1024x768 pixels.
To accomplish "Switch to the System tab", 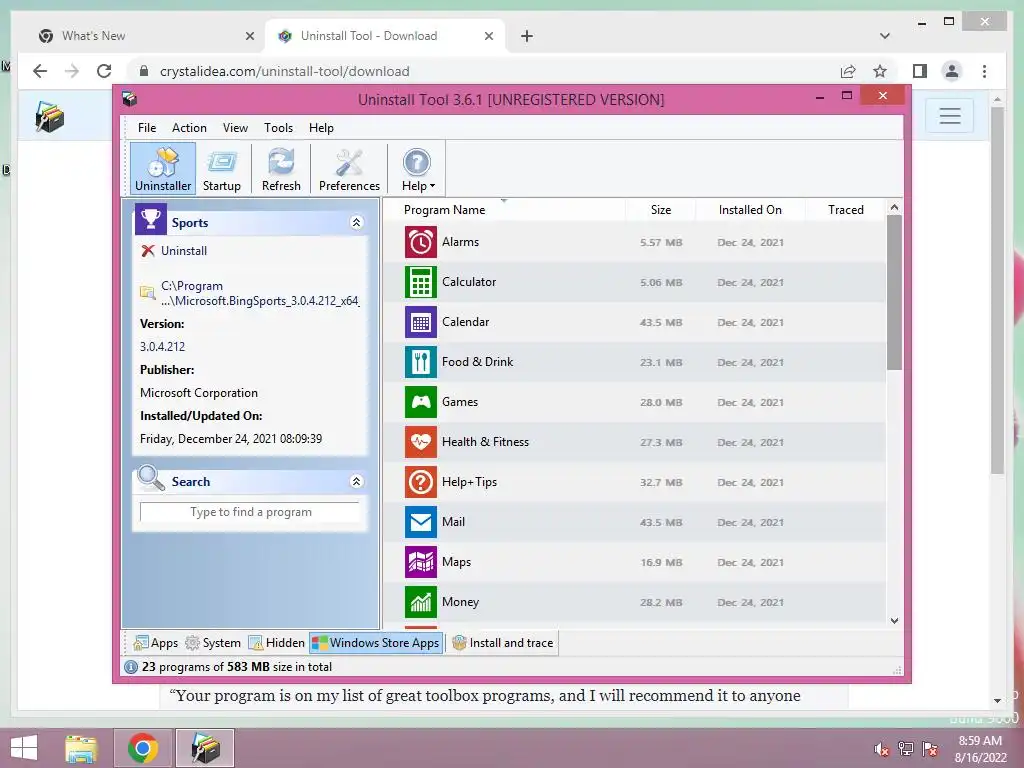I will click(213, 643).
